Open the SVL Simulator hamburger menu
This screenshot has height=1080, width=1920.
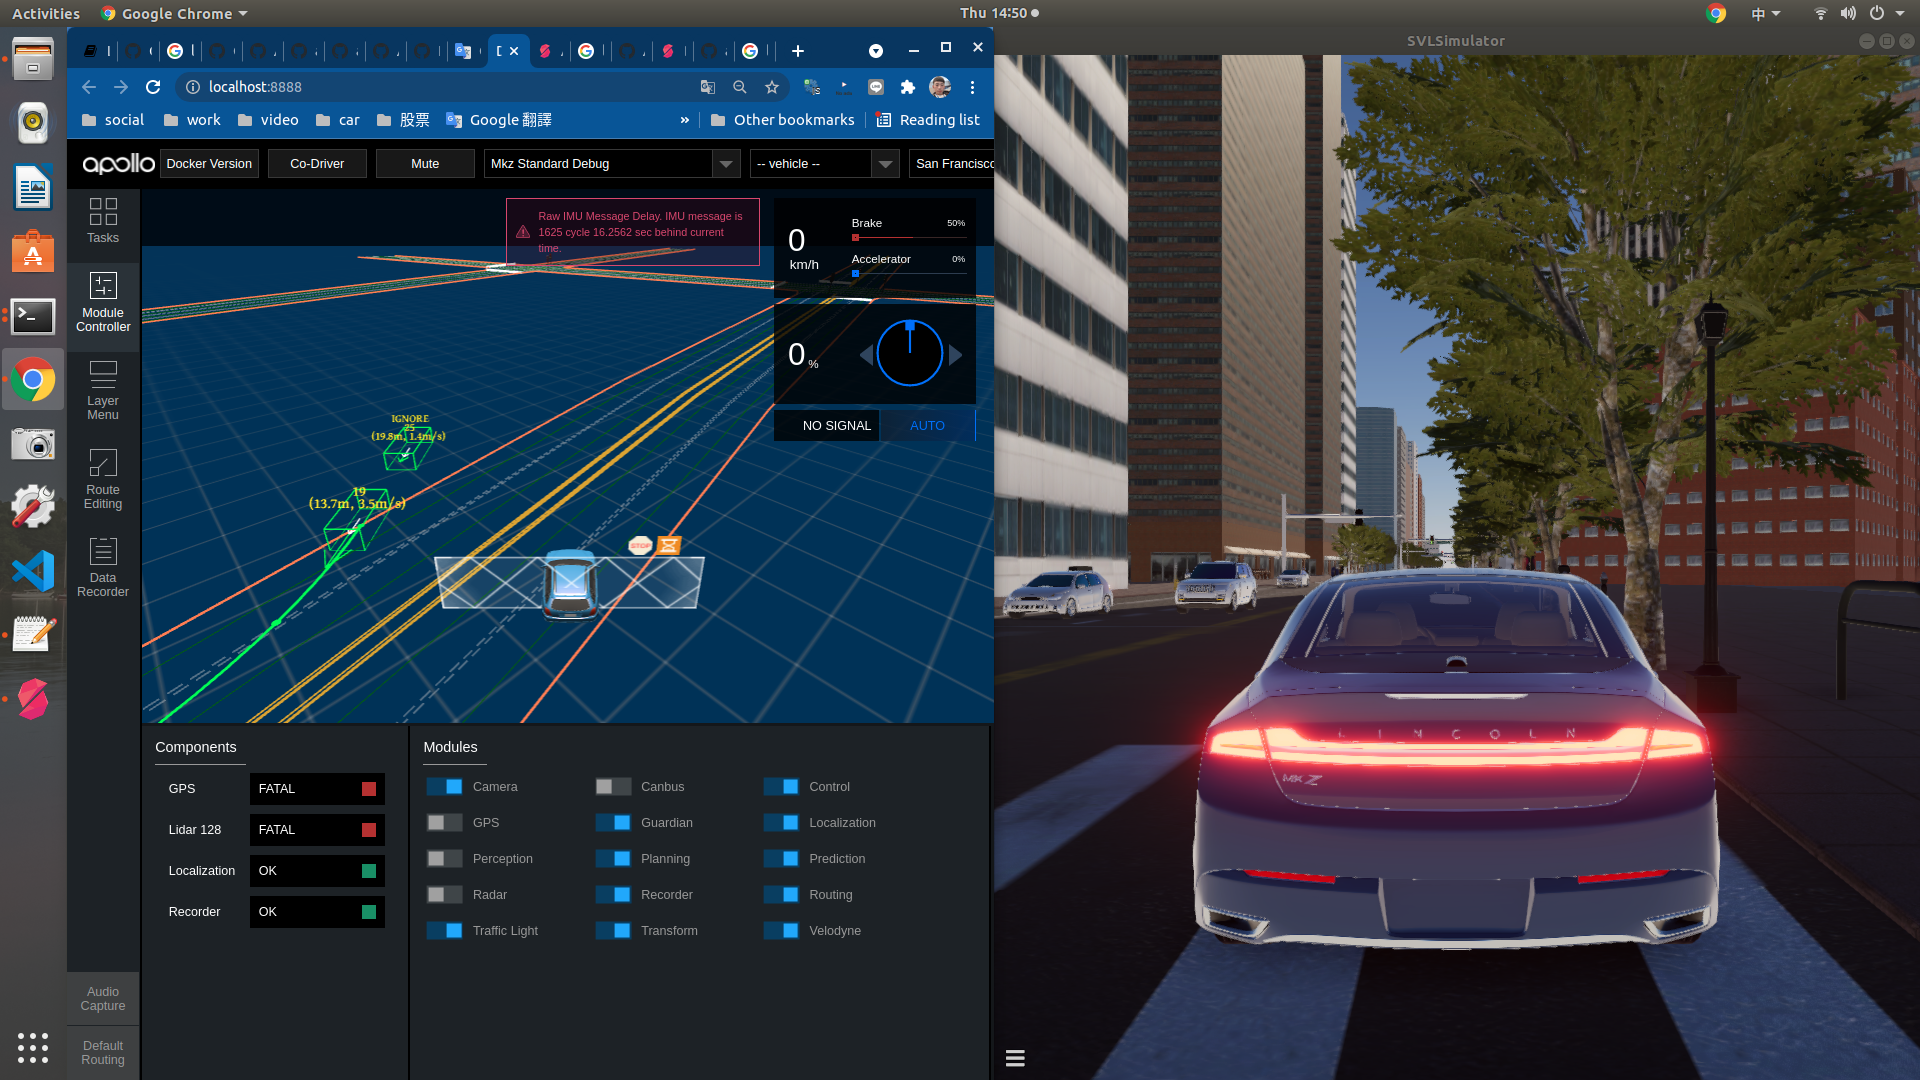coord(1015,1058)
